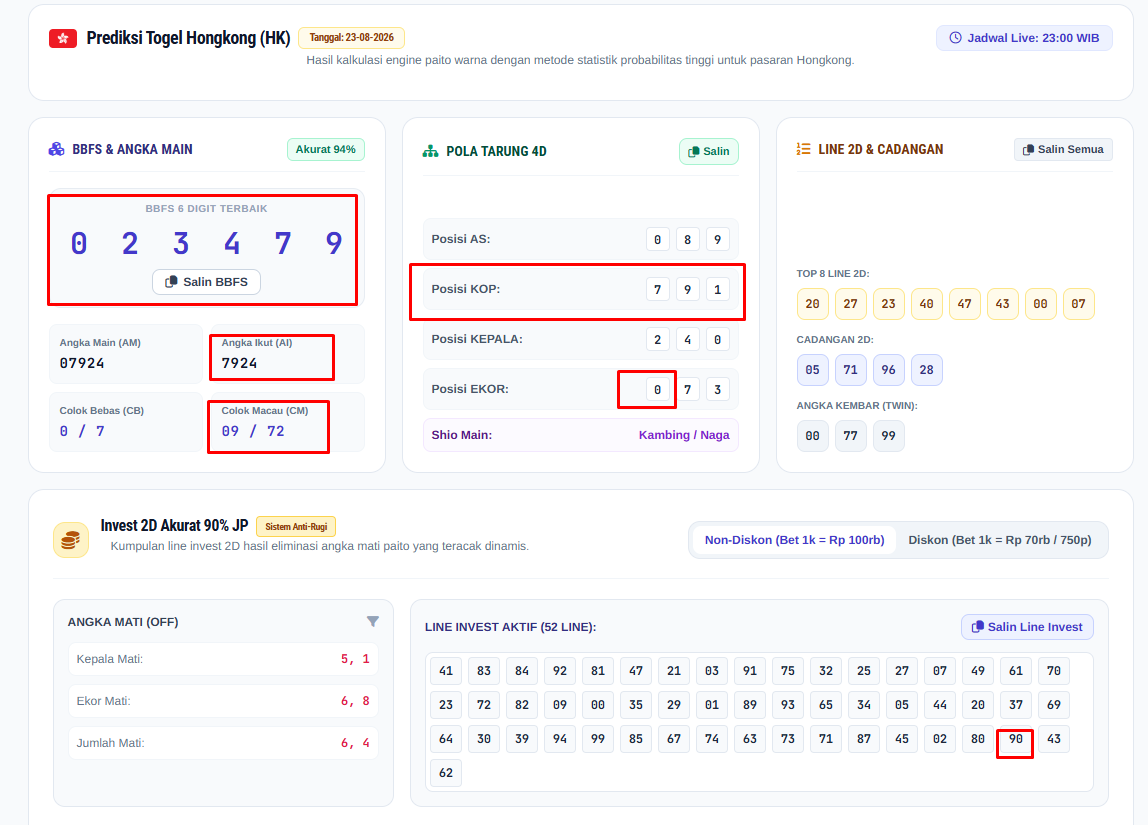Click line invest number 90
Screen dimensions: 1148x825
coord(1015,739)
